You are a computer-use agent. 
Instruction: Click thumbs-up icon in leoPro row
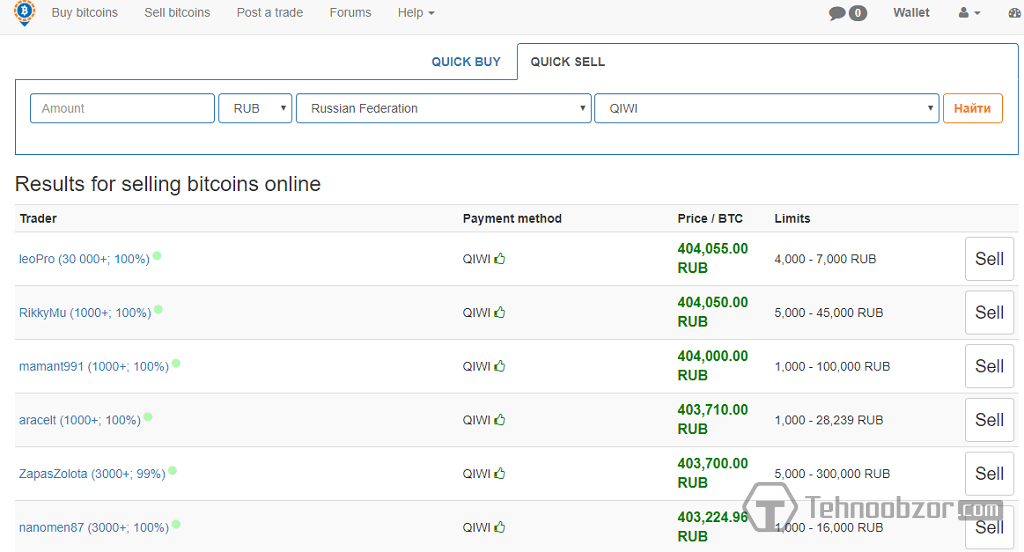click(500, 258)
